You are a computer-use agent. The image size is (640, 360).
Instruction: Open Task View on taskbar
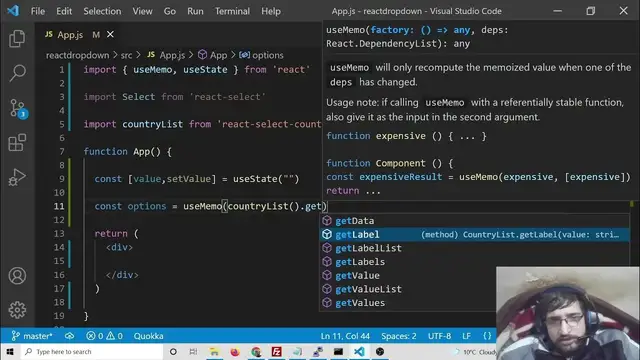193,351
